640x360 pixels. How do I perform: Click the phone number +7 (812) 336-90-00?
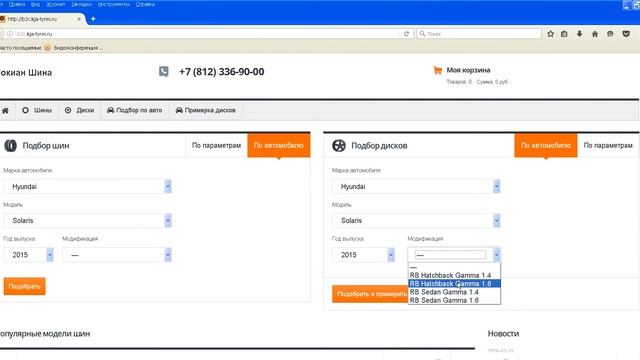point(222,72)
